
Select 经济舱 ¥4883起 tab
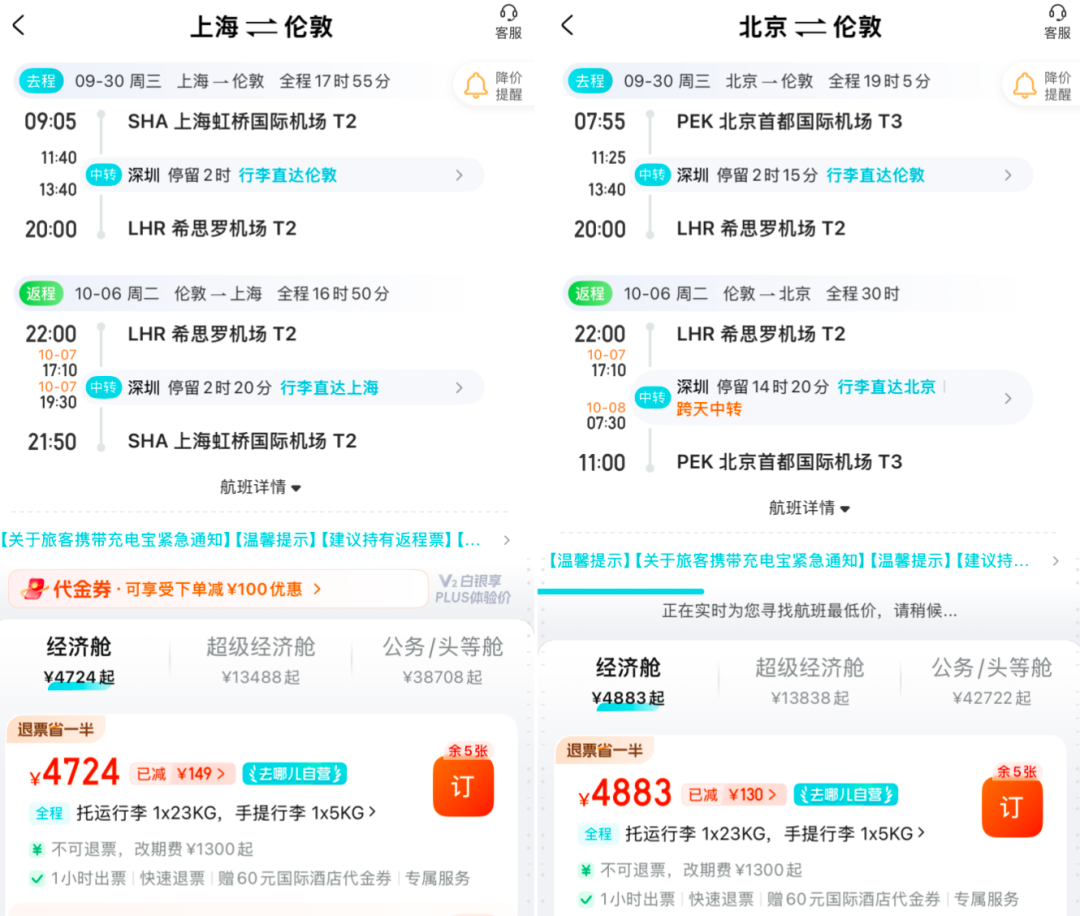[628, 680]
